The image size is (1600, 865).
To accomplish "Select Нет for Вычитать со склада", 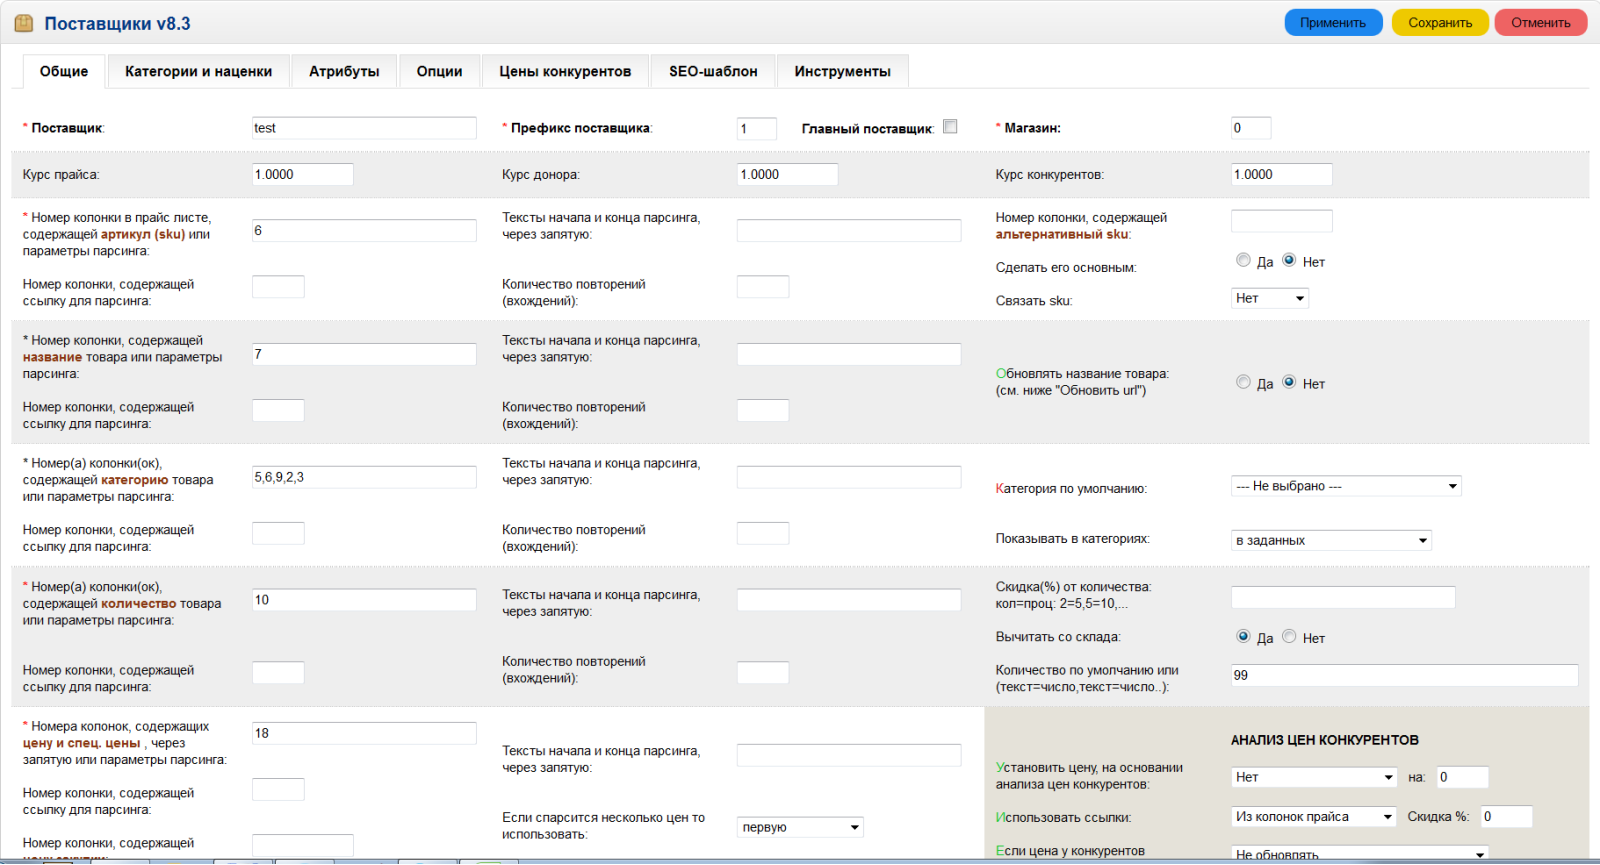I will tap(1289, 636).
